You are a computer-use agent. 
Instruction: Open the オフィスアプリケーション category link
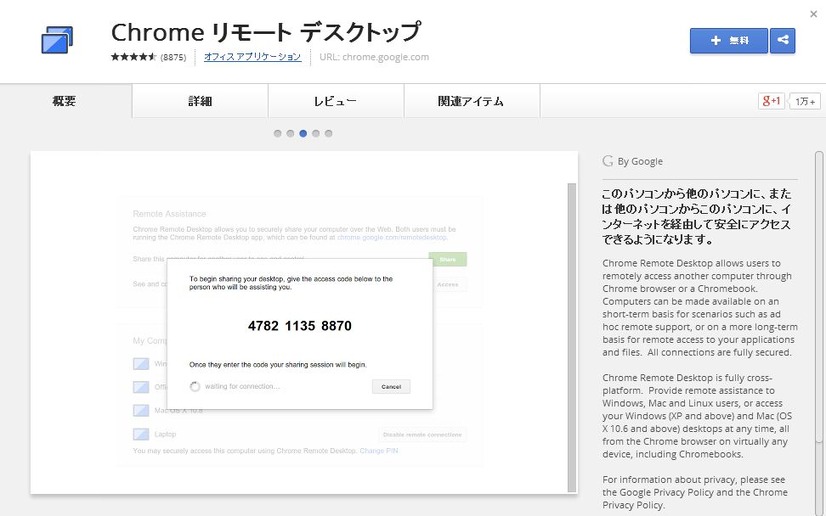(x=252, y=57)
